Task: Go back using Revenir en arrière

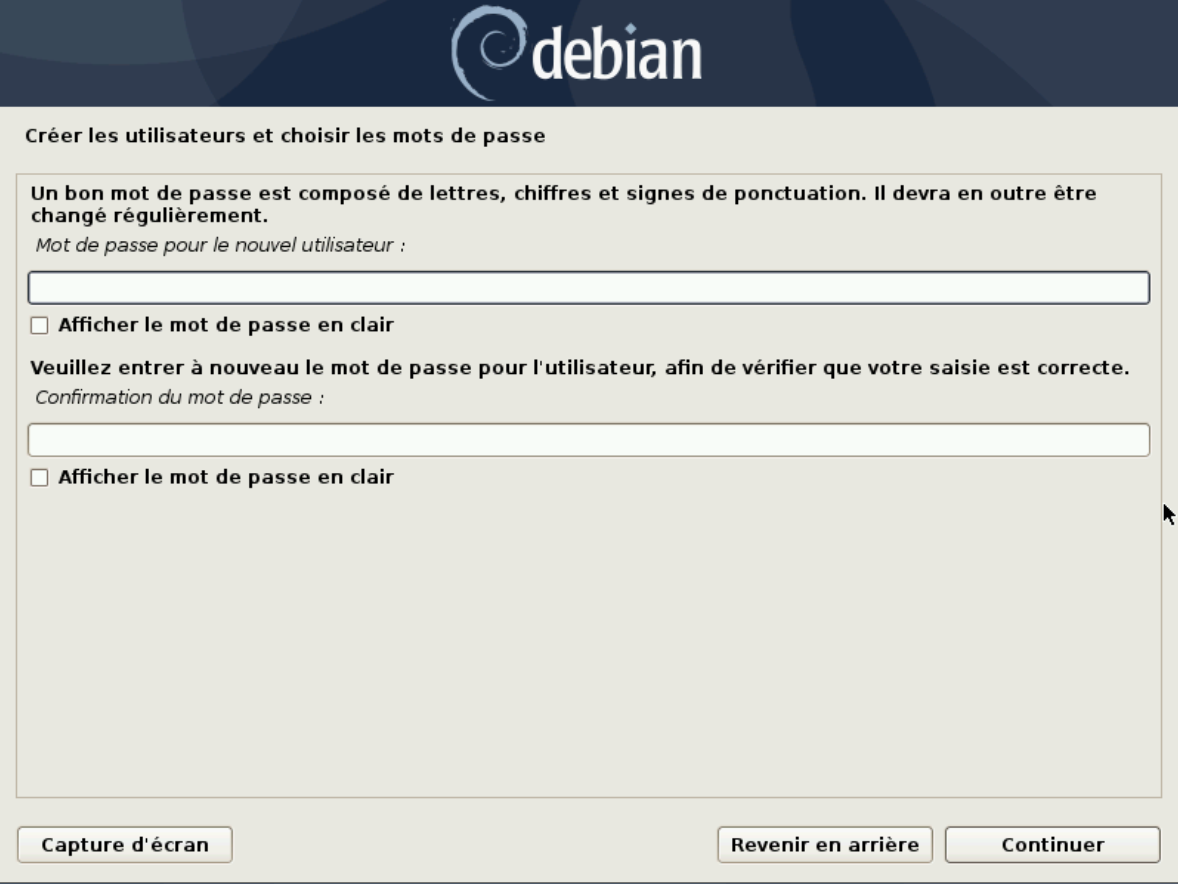Action: (x=825, y=845)
